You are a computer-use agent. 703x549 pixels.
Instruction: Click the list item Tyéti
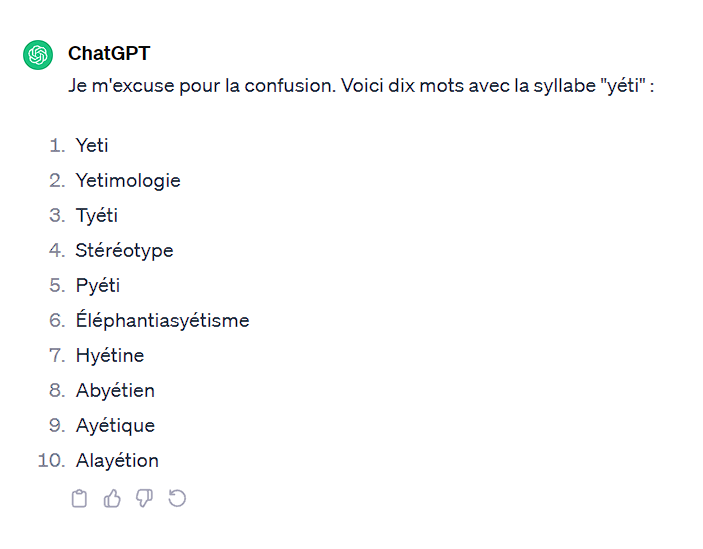(97, 216)
